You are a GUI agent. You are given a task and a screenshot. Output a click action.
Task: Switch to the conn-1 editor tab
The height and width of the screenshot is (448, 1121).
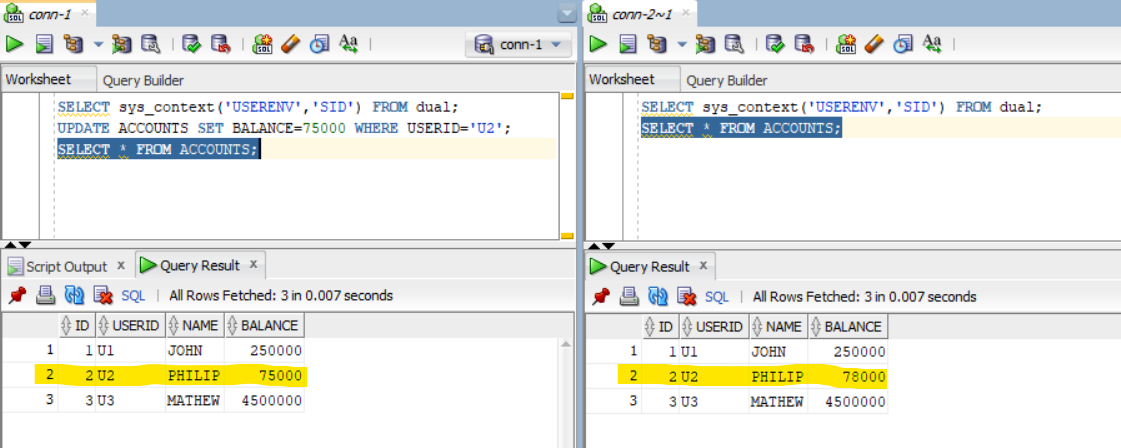click(x=47, y=13)
